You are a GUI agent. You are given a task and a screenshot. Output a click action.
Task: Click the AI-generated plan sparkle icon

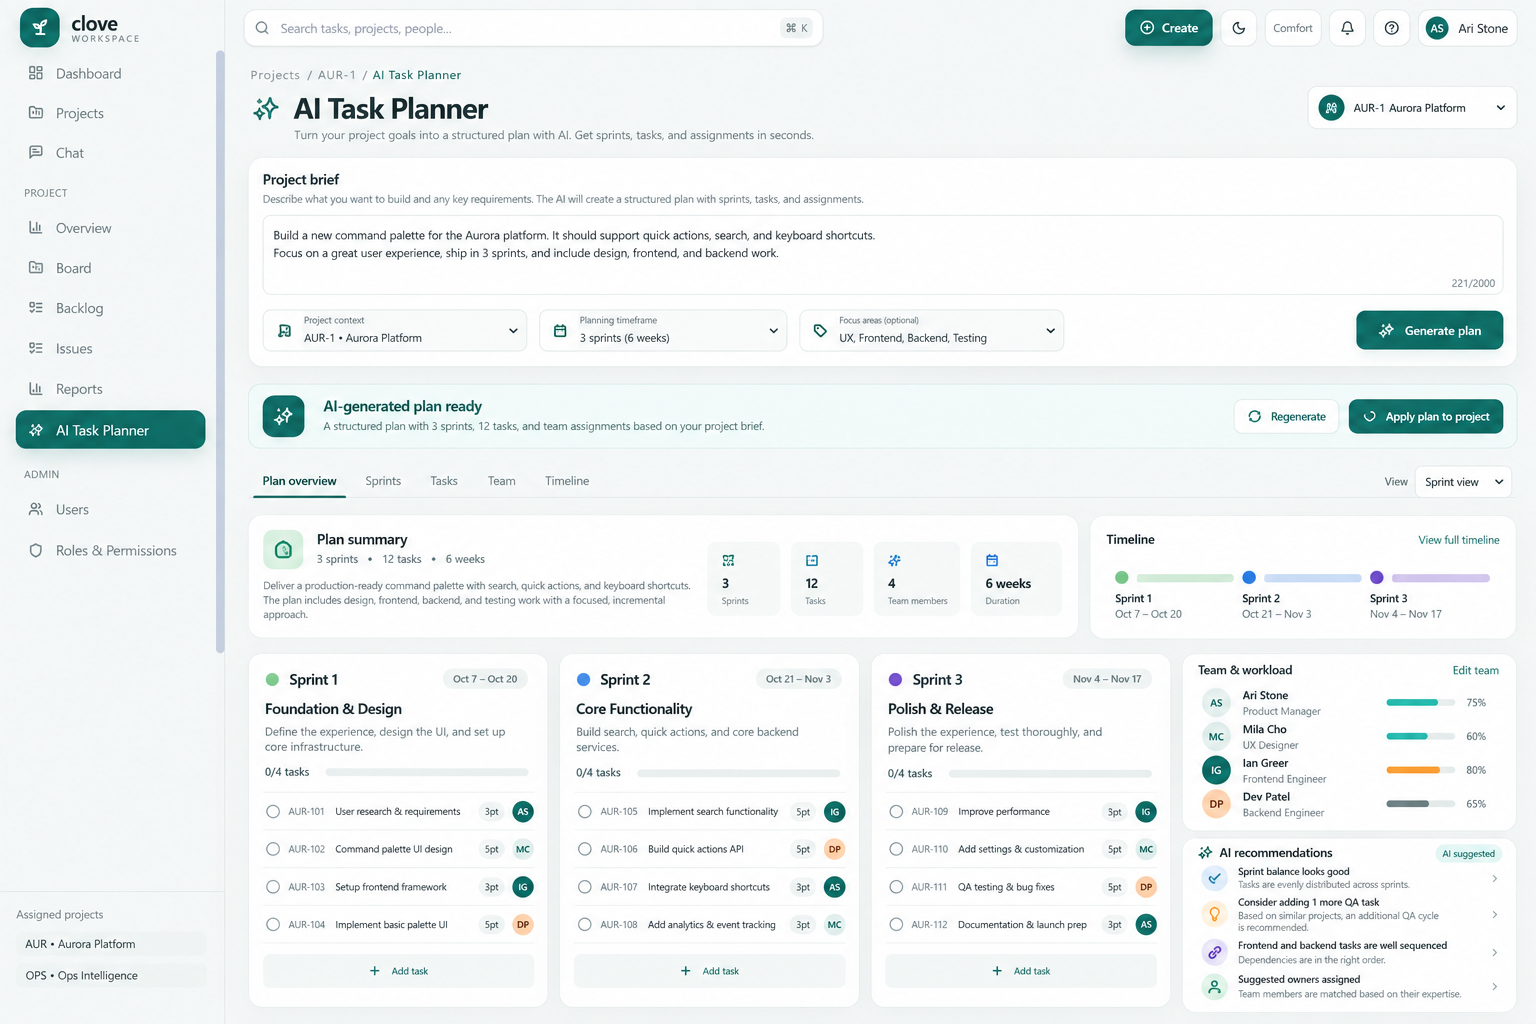283,416
